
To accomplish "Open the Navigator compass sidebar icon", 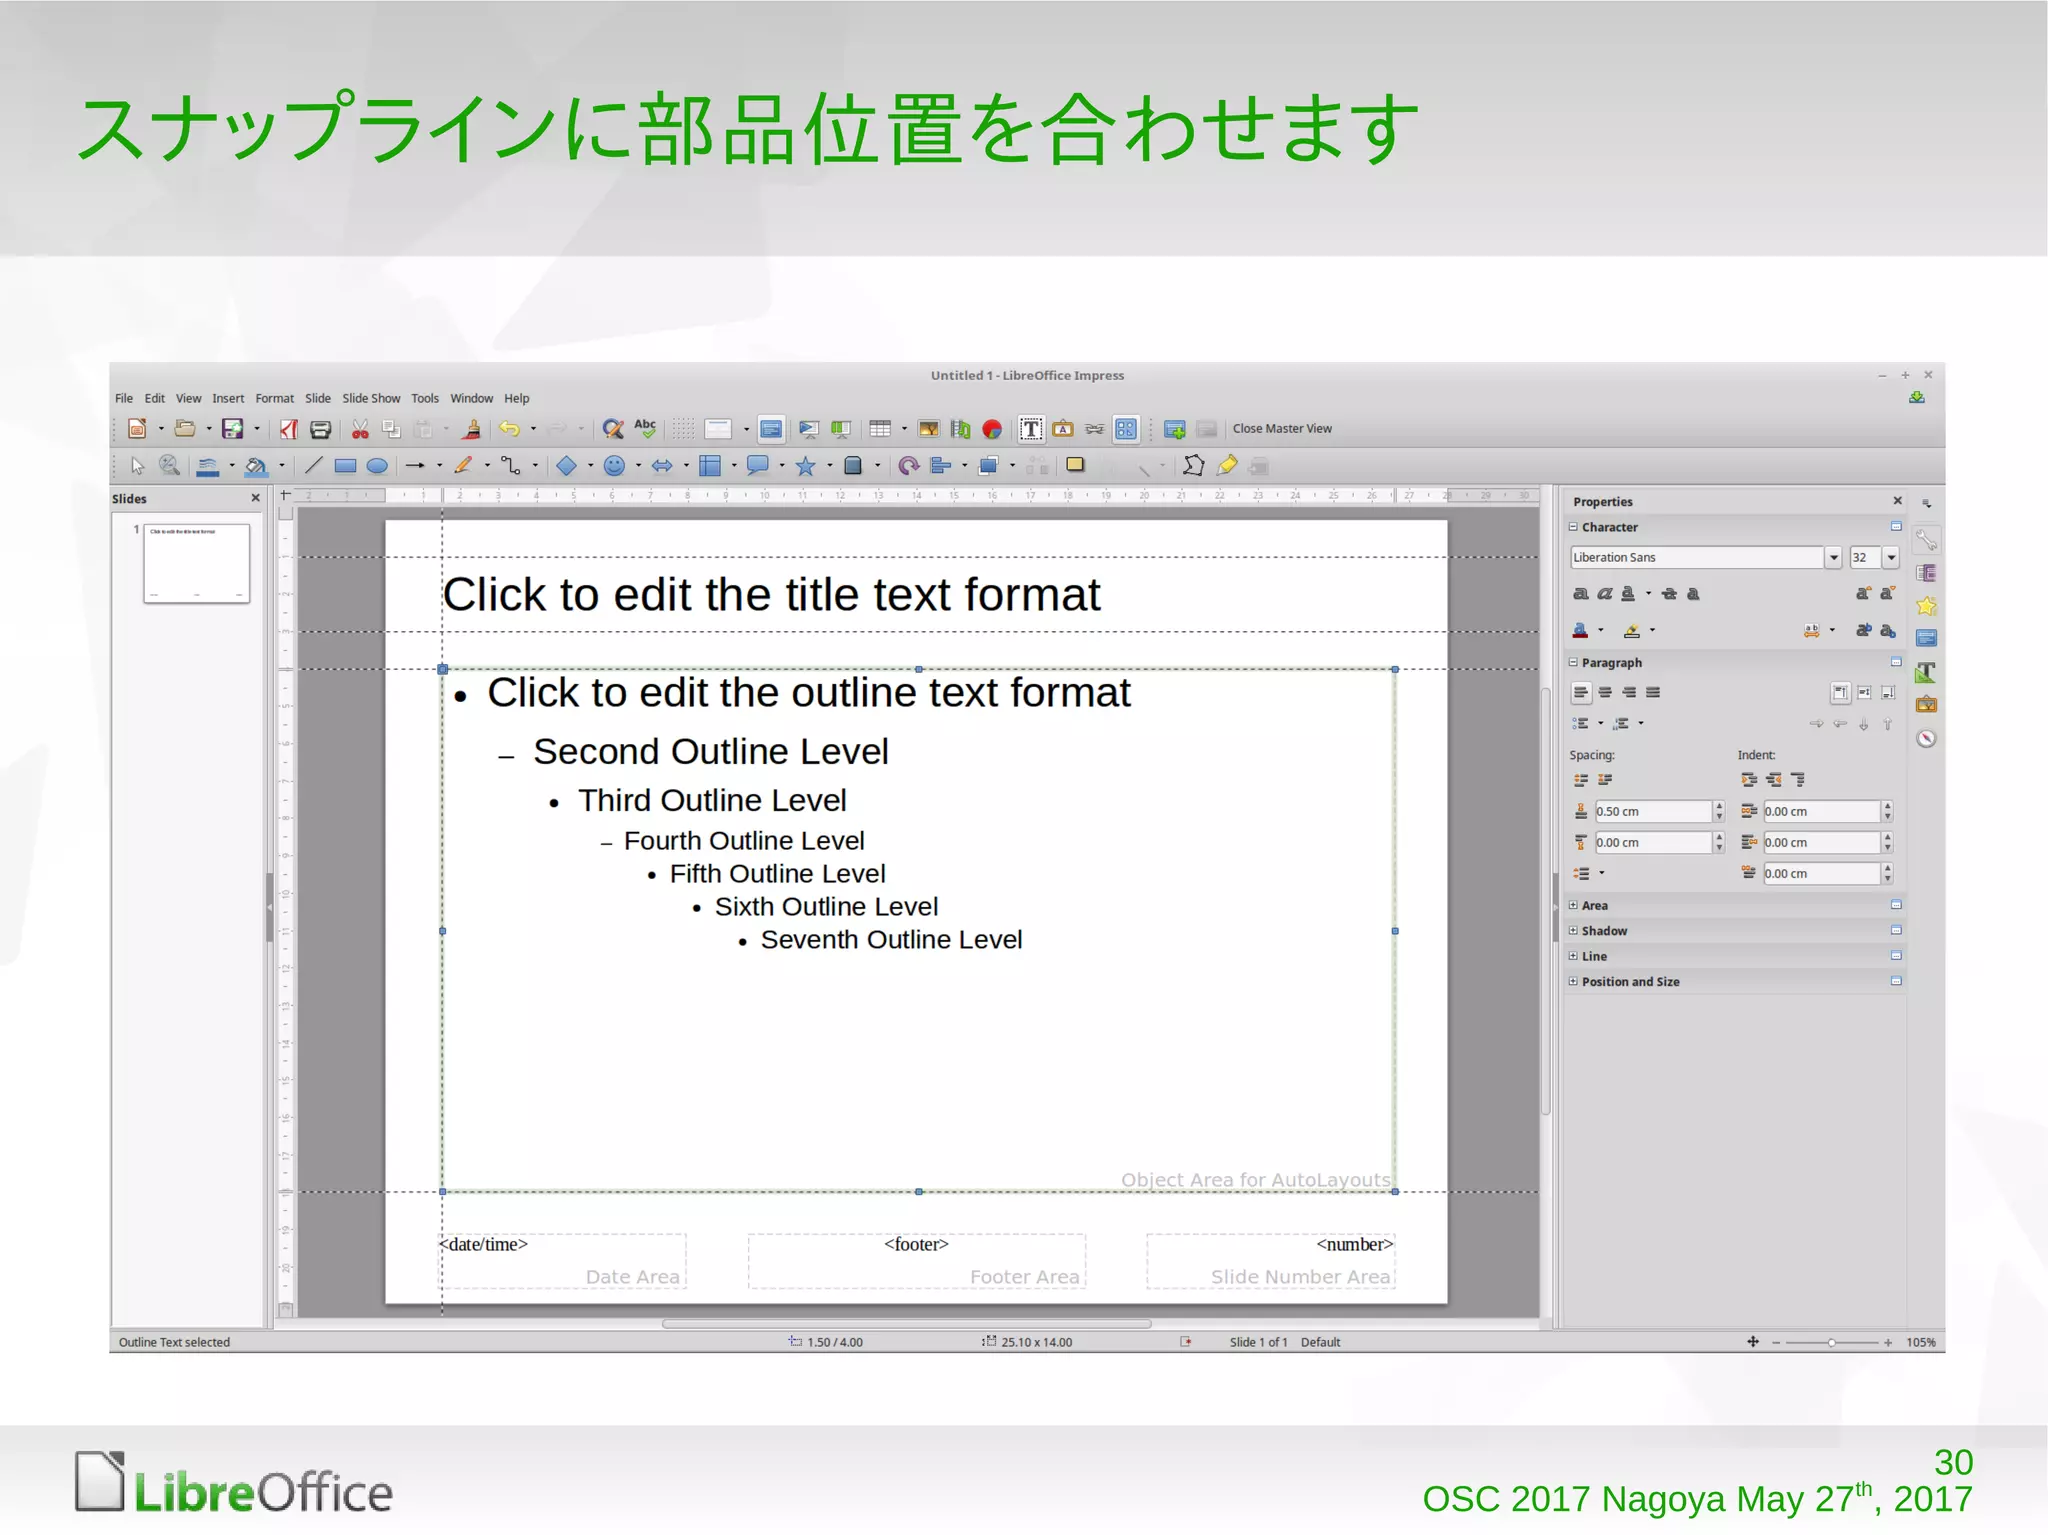I will click(x=1926, y=739).
